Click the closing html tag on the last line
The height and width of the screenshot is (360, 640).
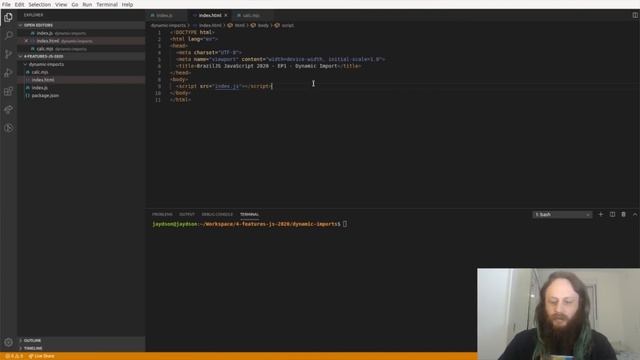(180, 100)
